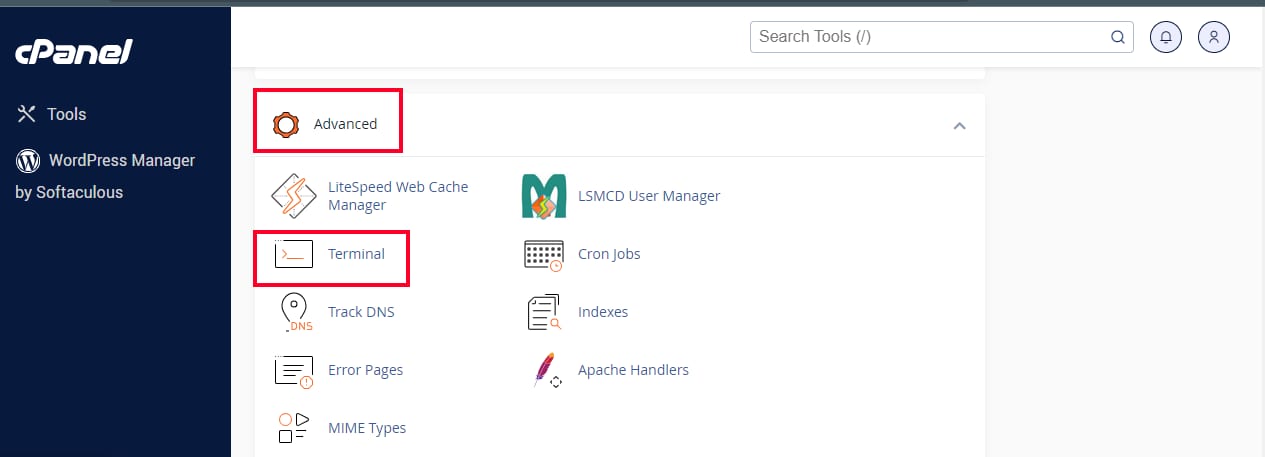Focus the Search Tools input field
Image resolution: width=1265 pixels, height=457 pixels.
coord(930,37)
